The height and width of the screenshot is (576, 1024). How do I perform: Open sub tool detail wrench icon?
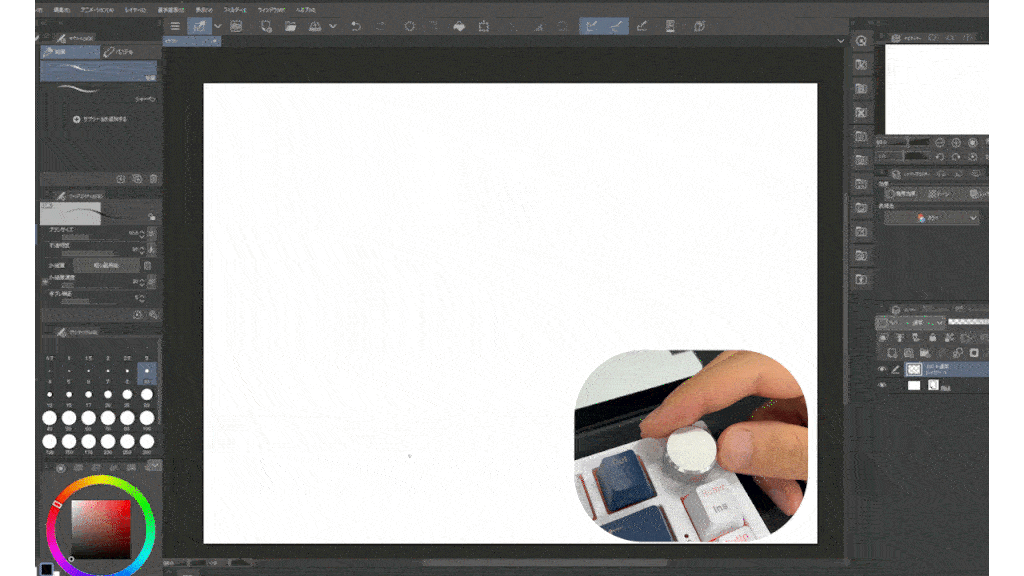pos(153,315)
